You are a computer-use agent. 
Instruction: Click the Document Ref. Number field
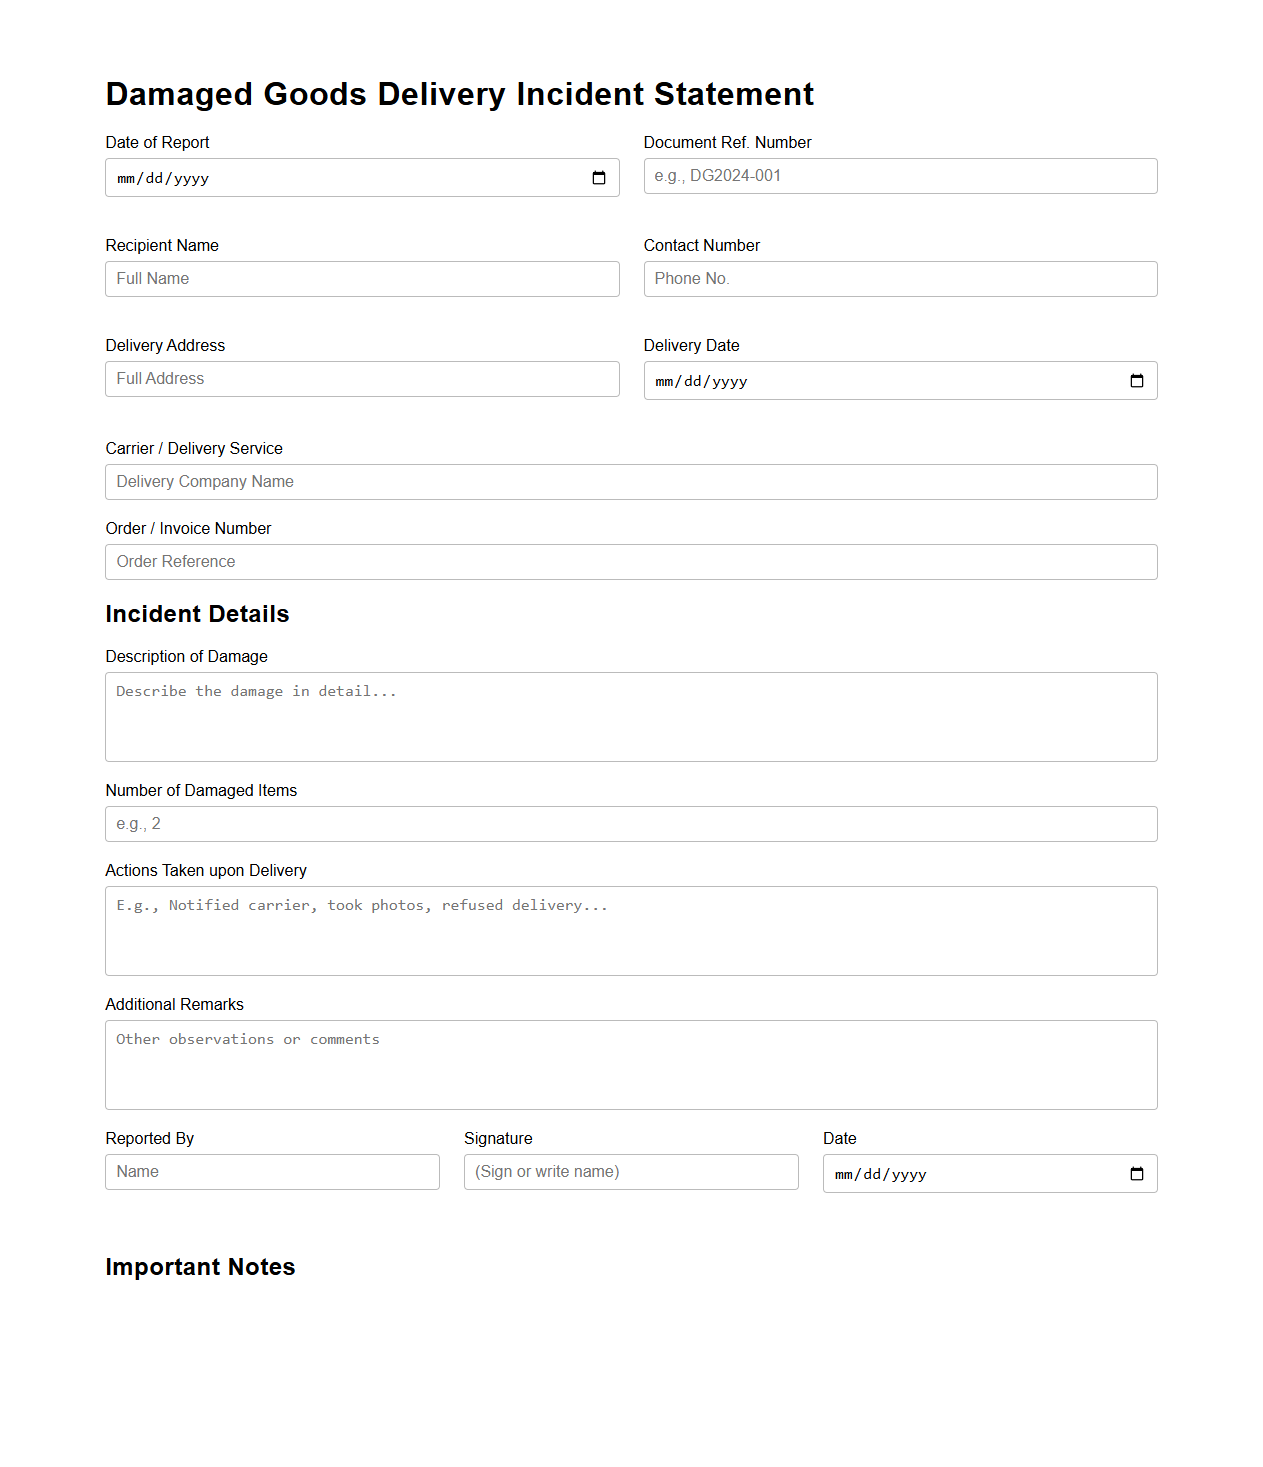pos(900,176)
